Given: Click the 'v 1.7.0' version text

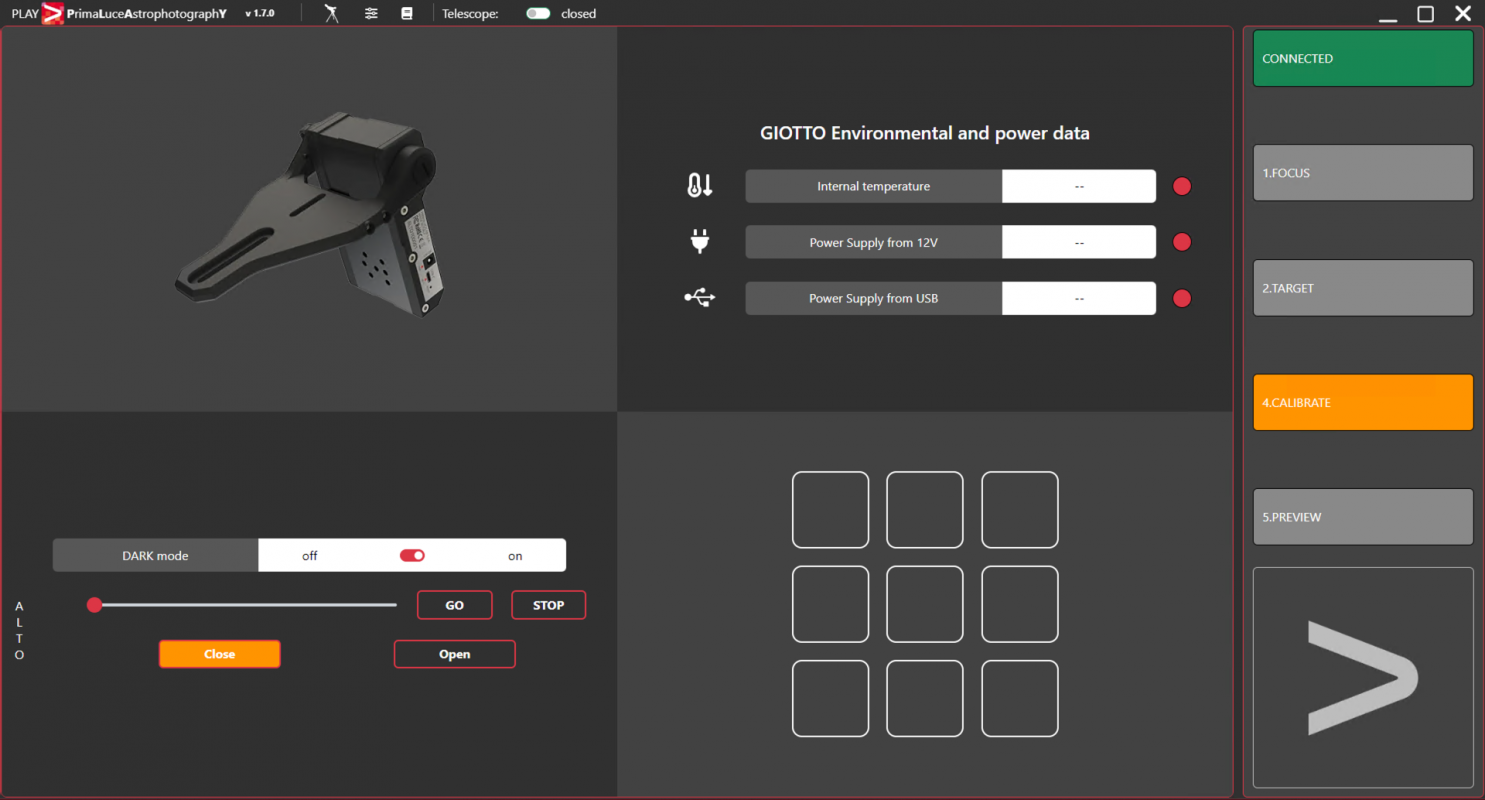Looking at the screenshot, I should (260, 14).
